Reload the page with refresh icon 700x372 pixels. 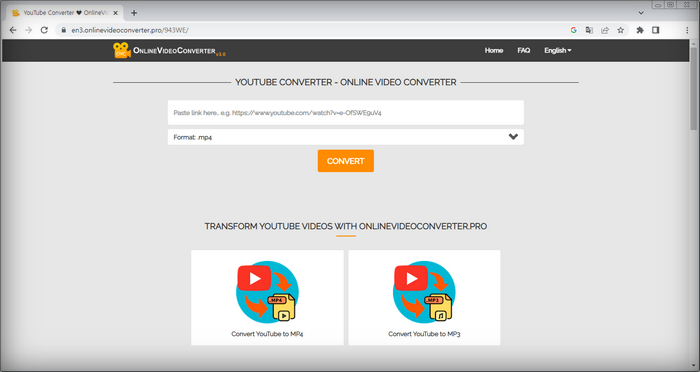point(44,30)
